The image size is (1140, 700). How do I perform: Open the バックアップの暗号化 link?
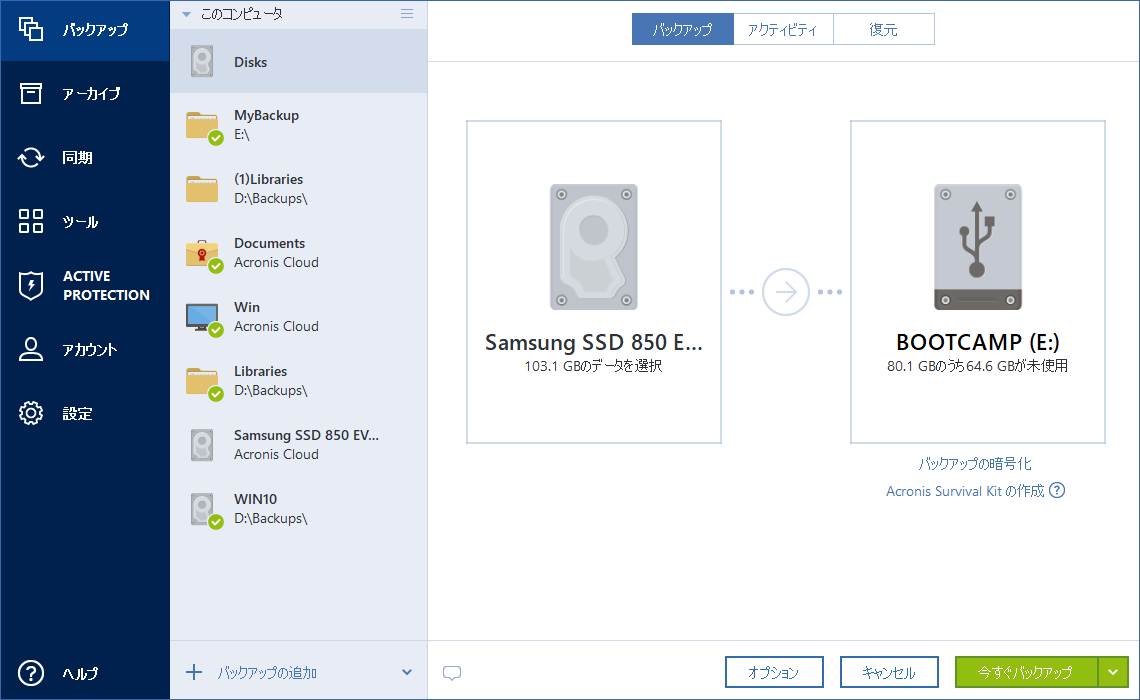(x=974, y=464)
